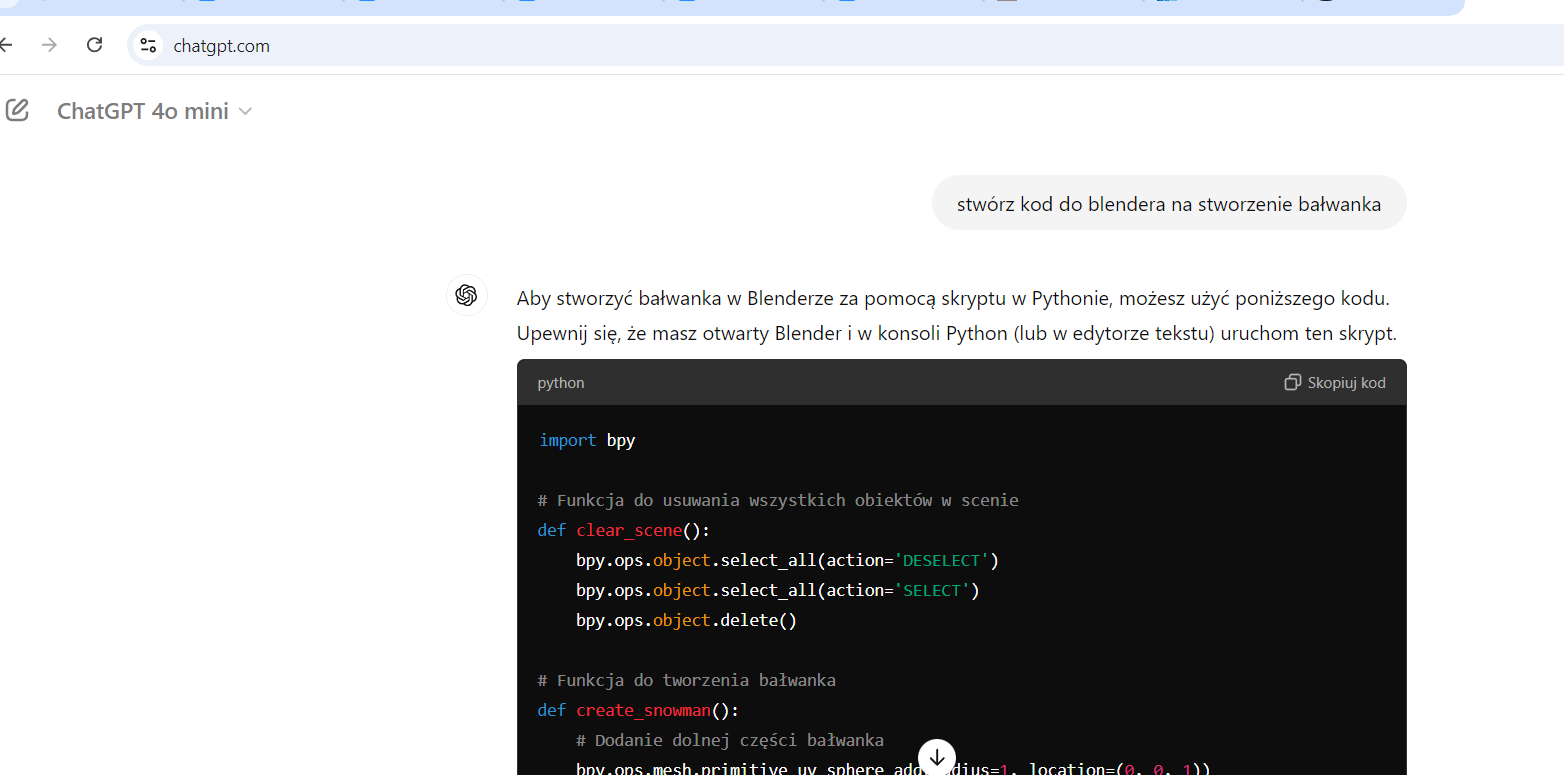
Task: Click the line with action='DESELECT'
Action: tap(788, 560)
